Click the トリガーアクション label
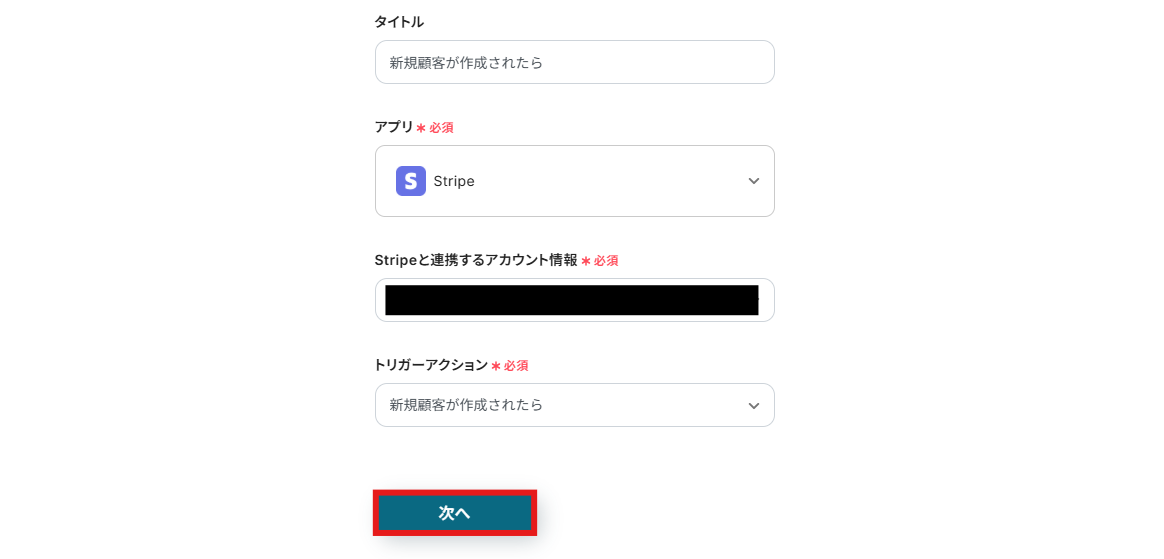The width and height of the screenshot is (1164, 559). click(431, 365)
